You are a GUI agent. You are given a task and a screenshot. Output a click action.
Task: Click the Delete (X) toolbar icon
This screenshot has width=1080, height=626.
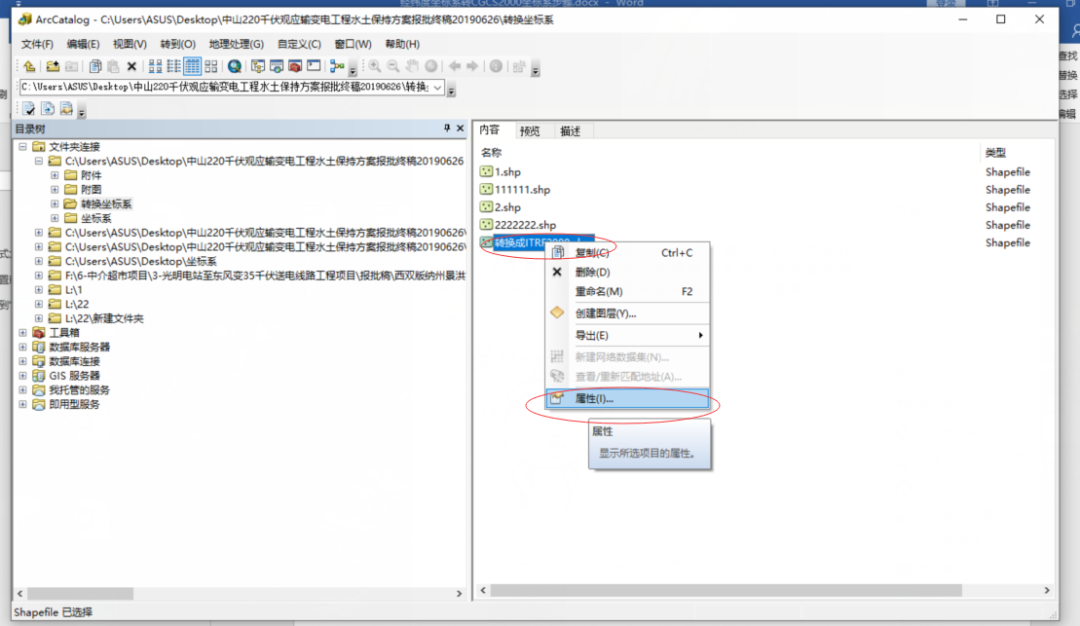coord(131,66)
